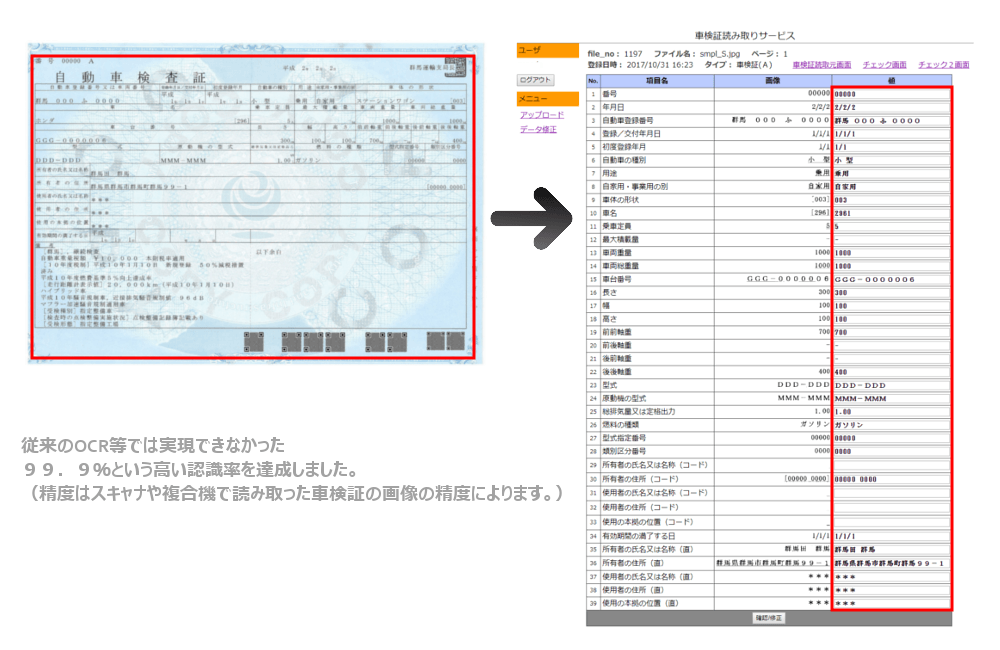Click the 車台番号 value input field

(890, 280)
